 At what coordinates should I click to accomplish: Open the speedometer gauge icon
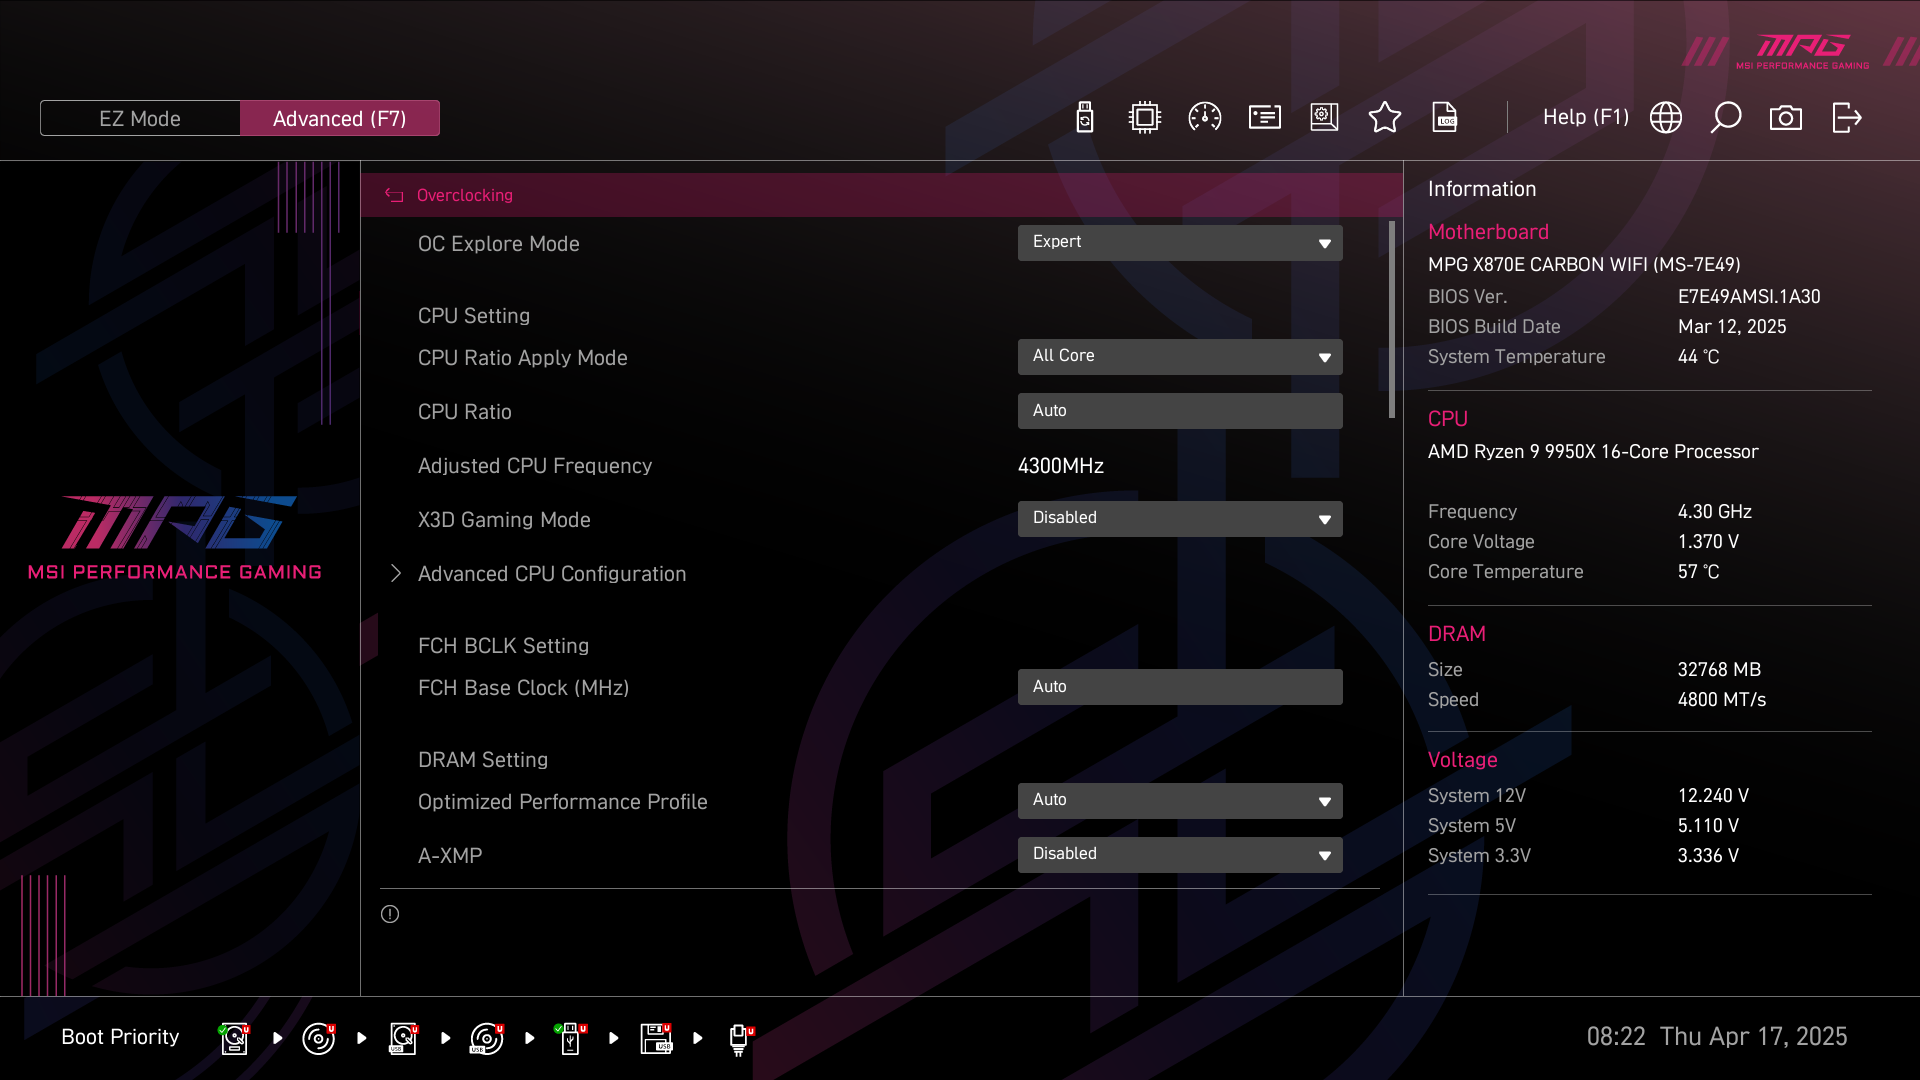coord(1204,118)
